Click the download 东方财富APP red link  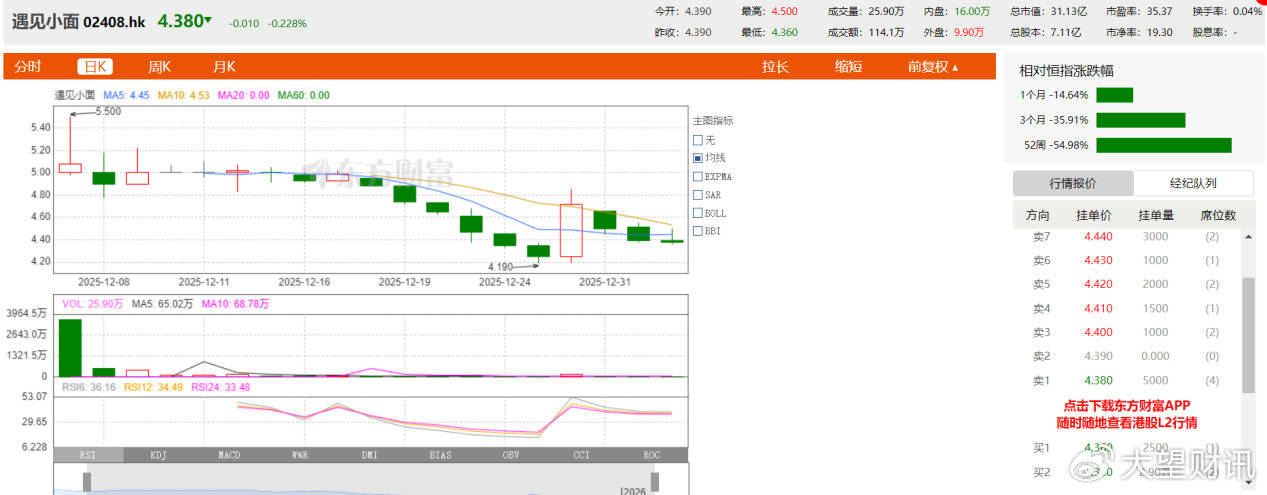click(x=1126, y=414)
